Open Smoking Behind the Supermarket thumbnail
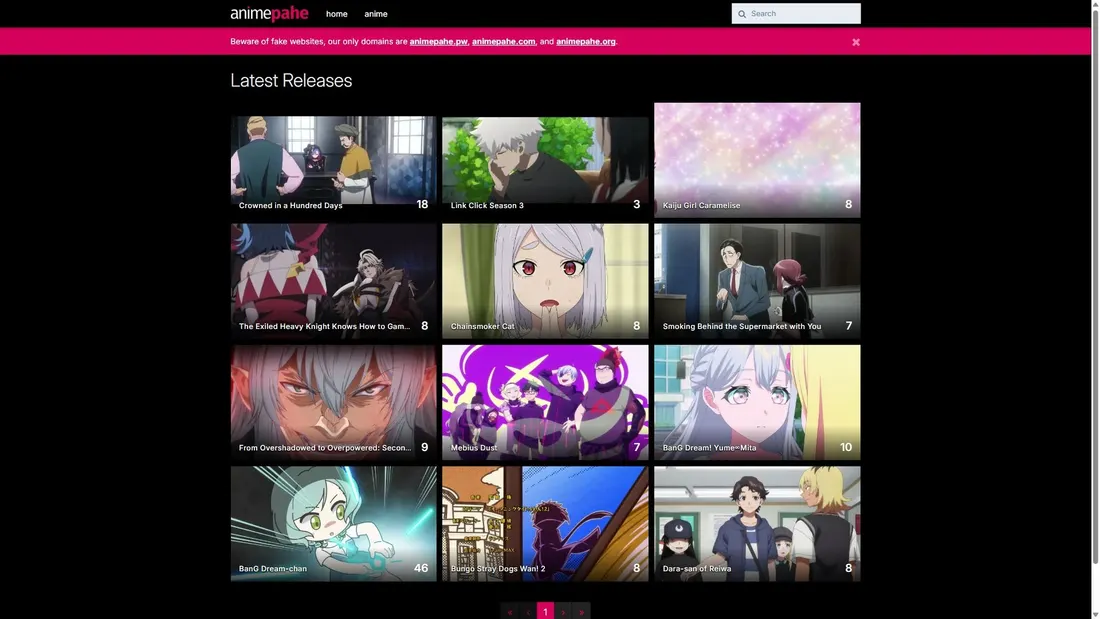The image size is (1100, 619). [x=757, y=281]
